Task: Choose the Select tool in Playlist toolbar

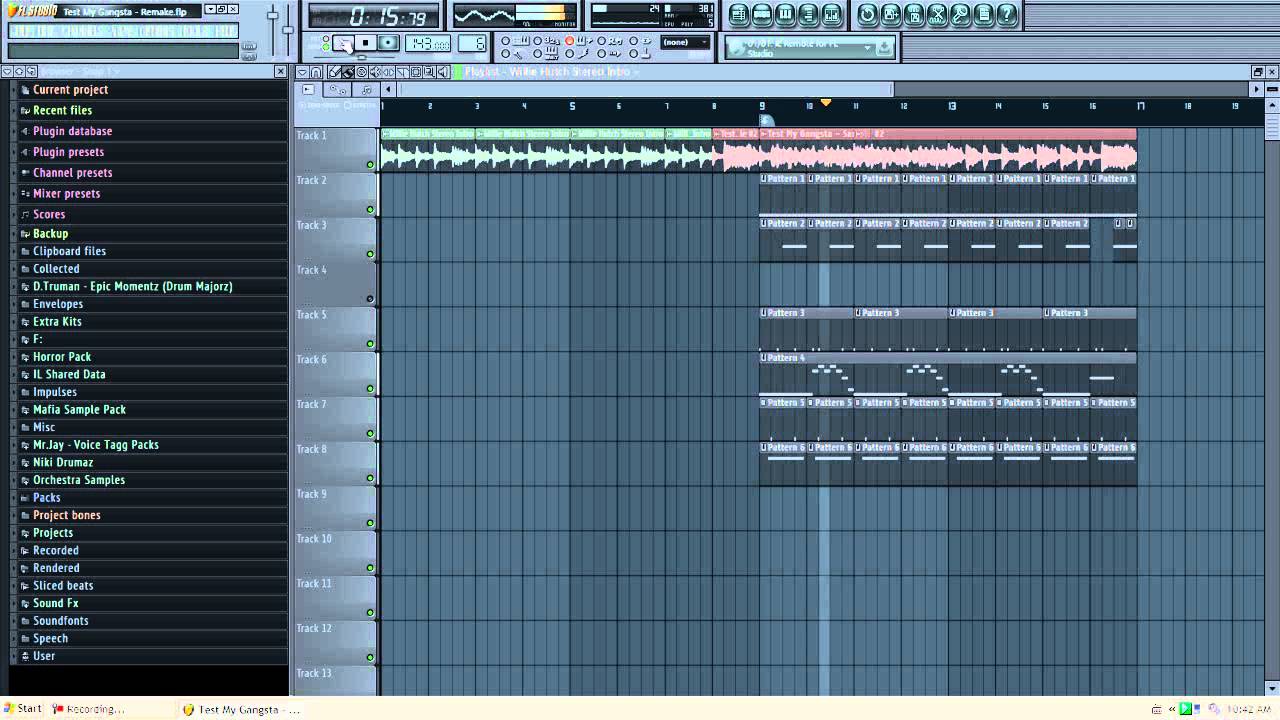Action: coord(416,72)
